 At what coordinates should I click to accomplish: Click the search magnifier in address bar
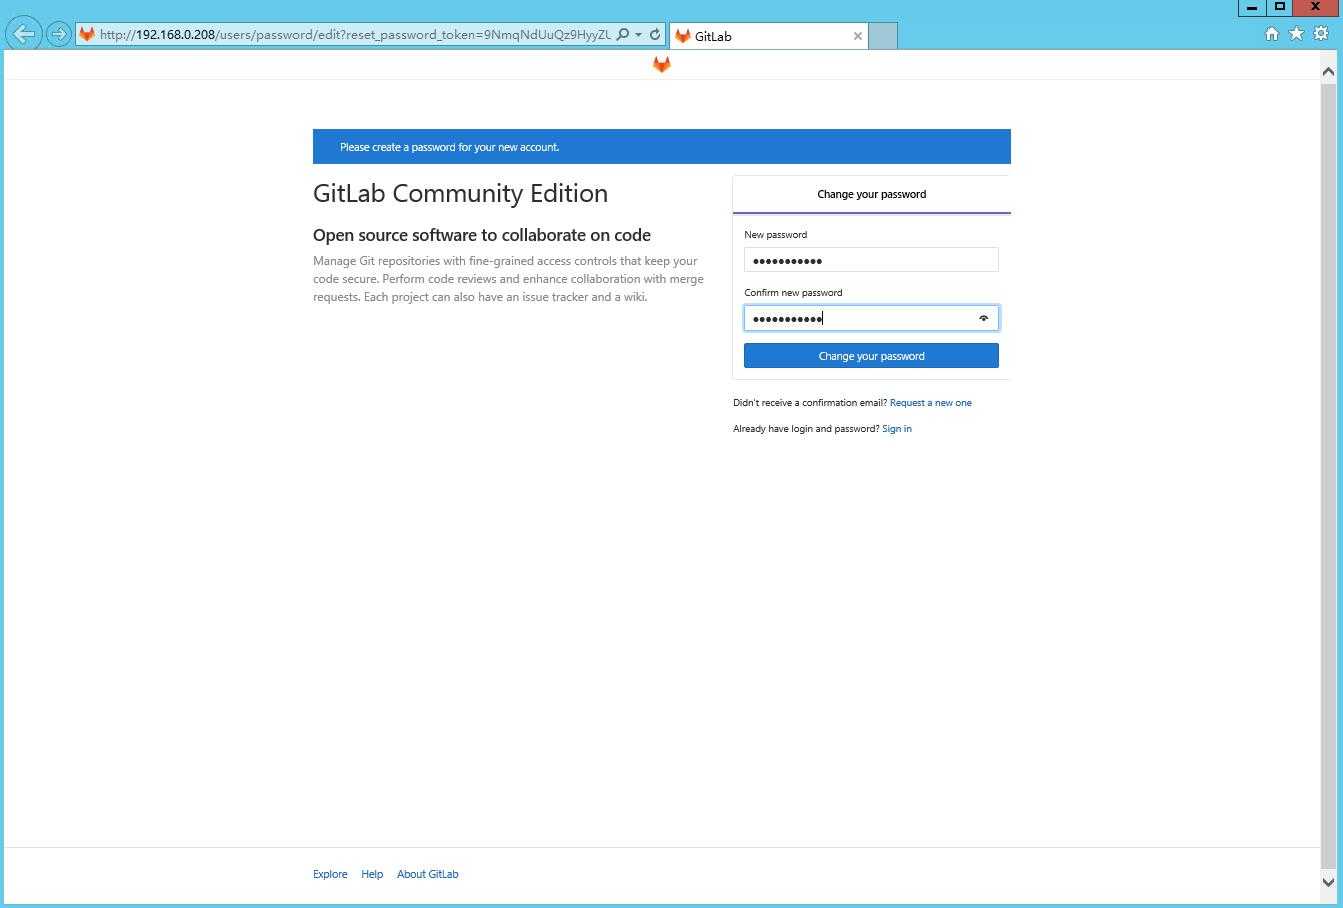click(622, 34)
